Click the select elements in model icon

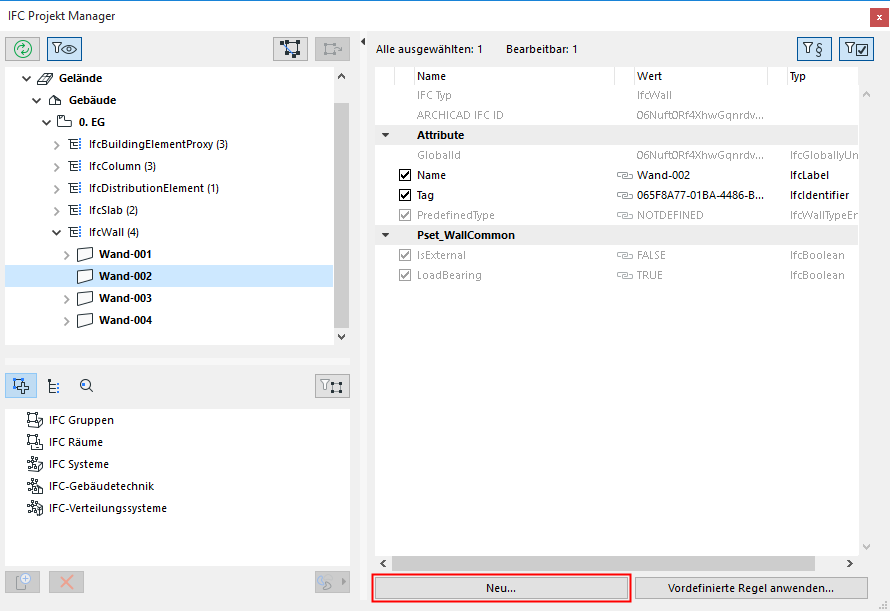tap(290, 49)
